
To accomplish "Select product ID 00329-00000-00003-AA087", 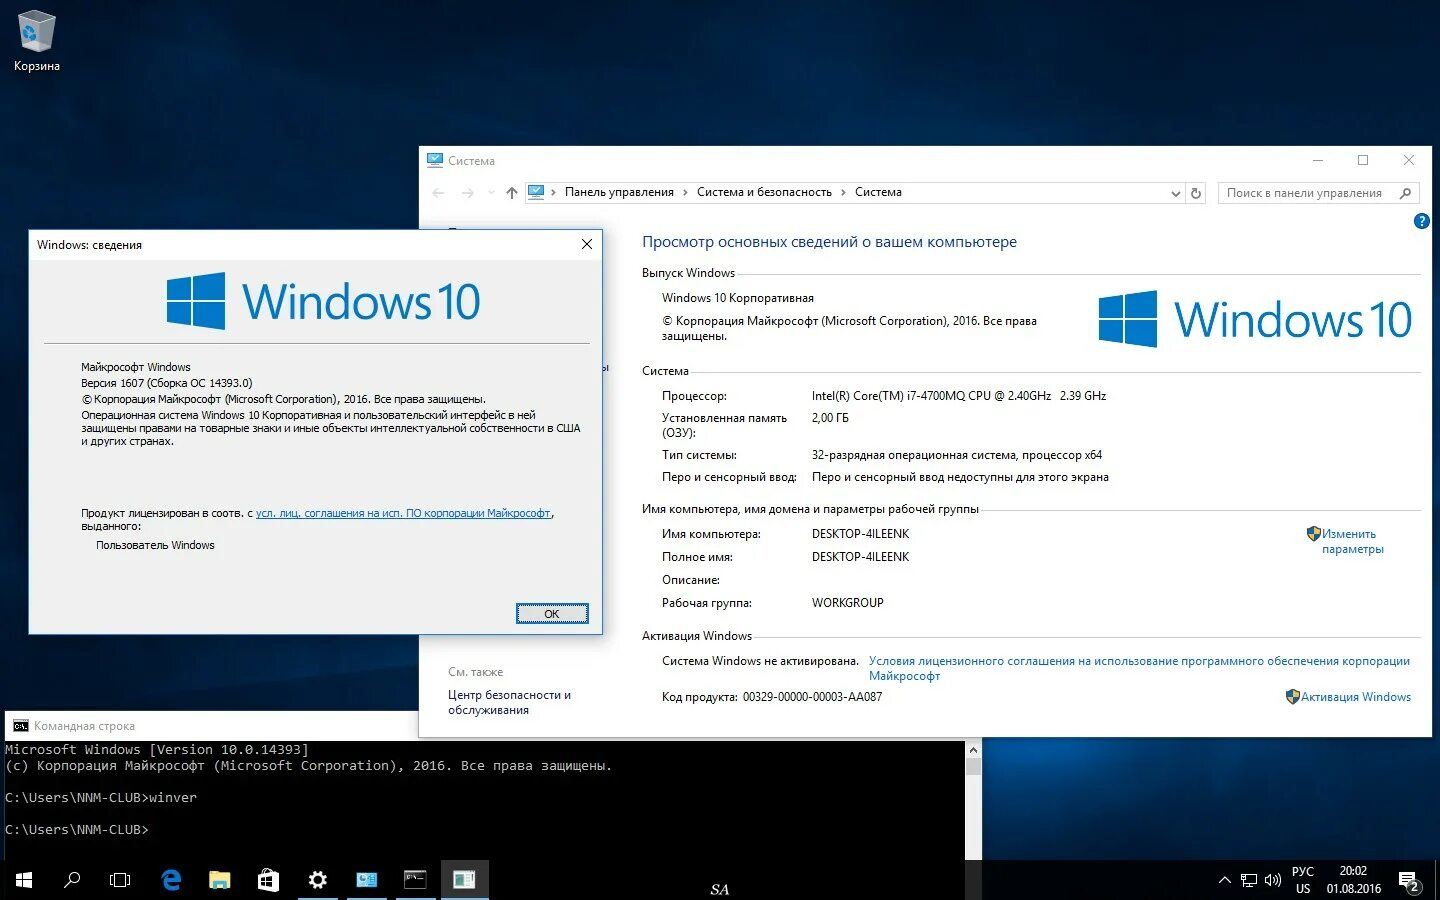I will (812, 697).
